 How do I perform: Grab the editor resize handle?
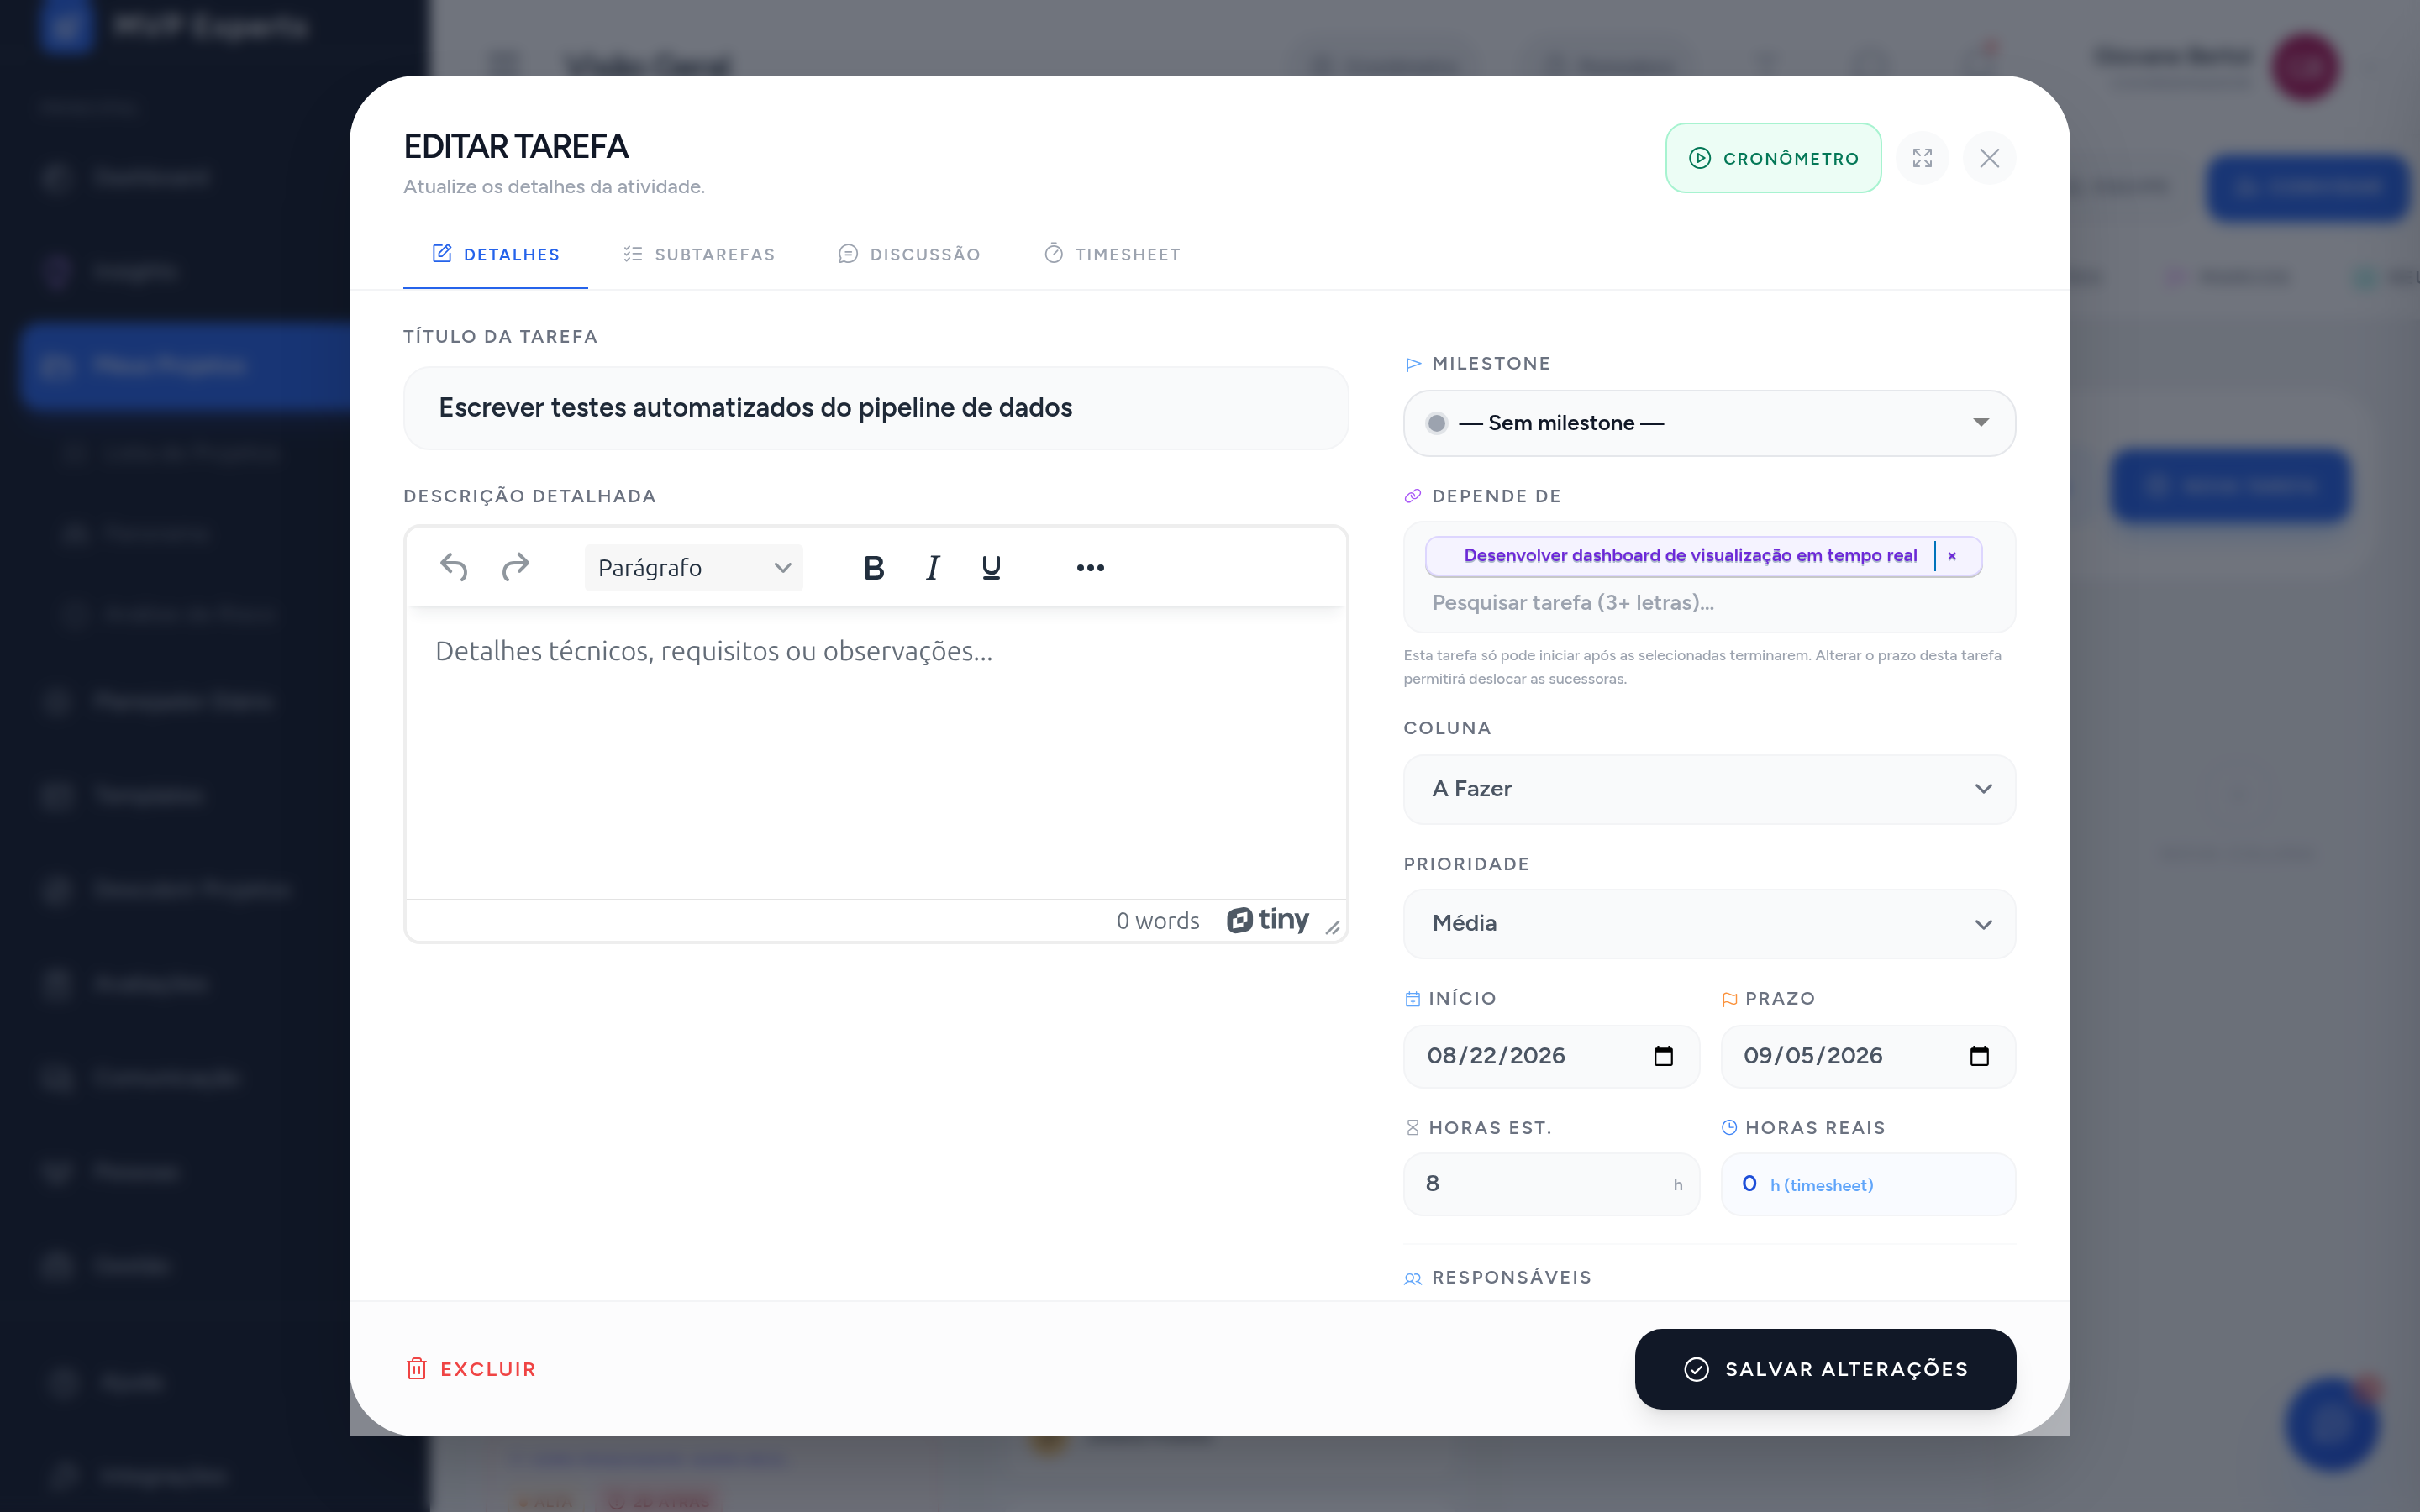[1333, 927]
